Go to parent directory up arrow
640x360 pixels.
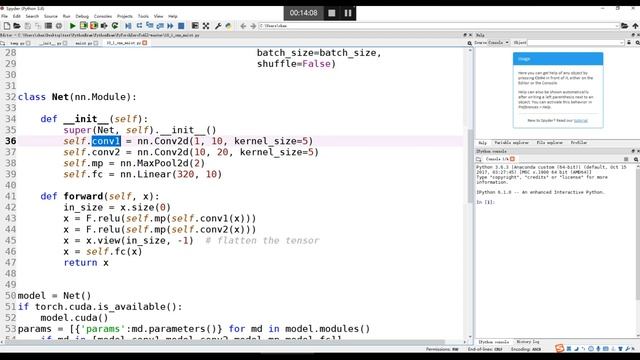tap(635, 26)
